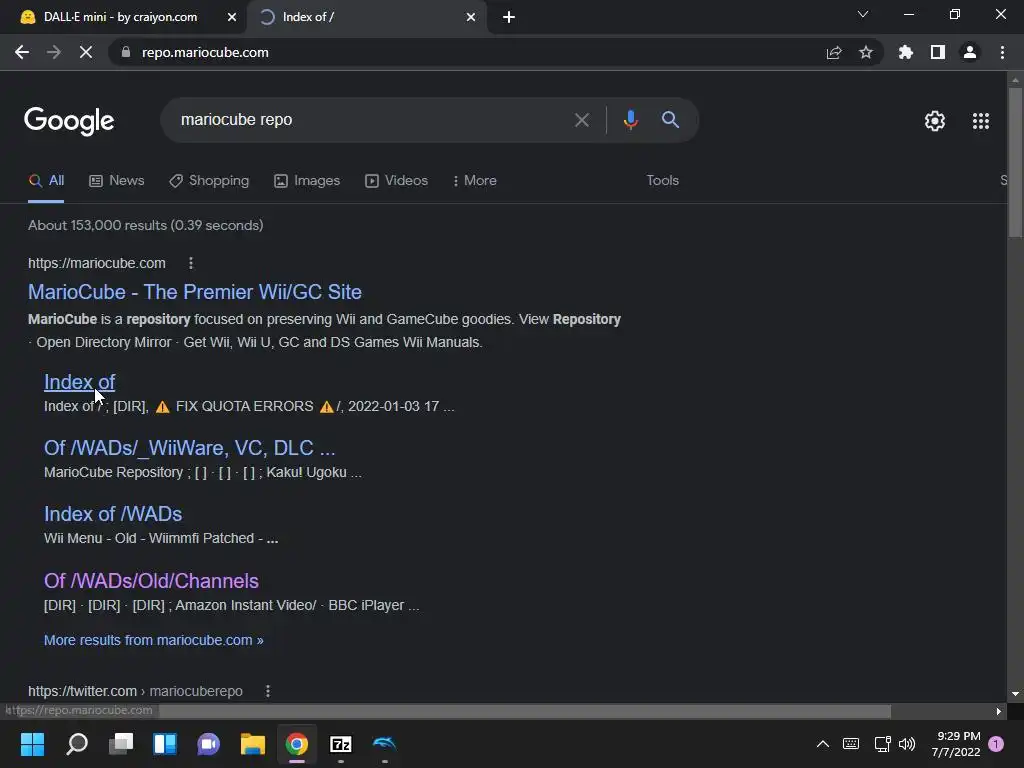Stop loading the page with the X button
The image size is (1024, 768).
(86, 52)
